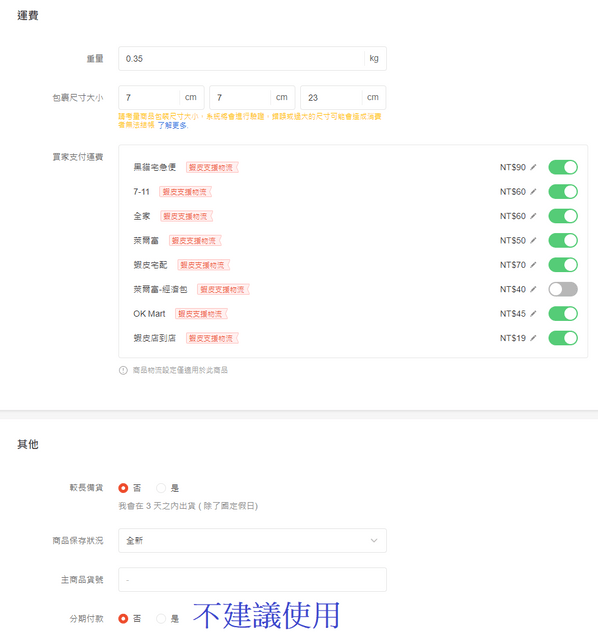Screen dimensions: 598x640
Task: Edit OK Mart NT$45 fee pencil icon
Action: [x=533, y=314]
